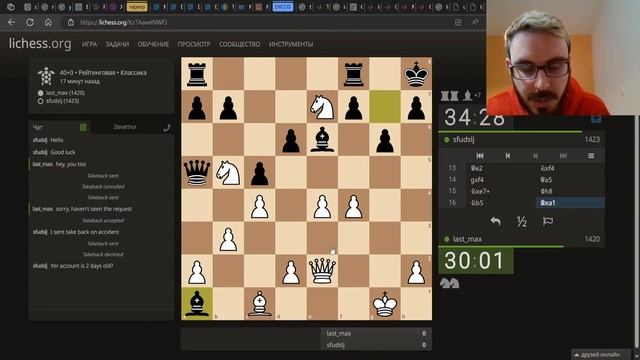640x360 pixels.
Task: Offer a draw with the ½ icon
Action: [x=521, y=221]
